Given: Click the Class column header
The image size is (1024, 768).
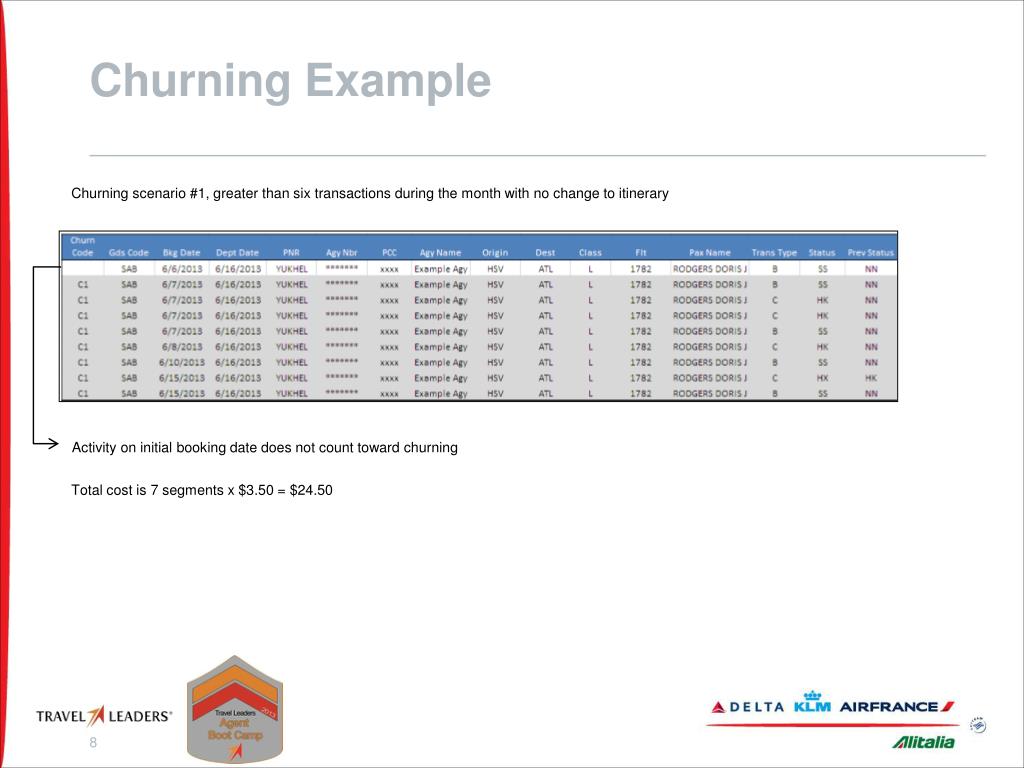Looking at the screenshot, I should tap(592, 253).
